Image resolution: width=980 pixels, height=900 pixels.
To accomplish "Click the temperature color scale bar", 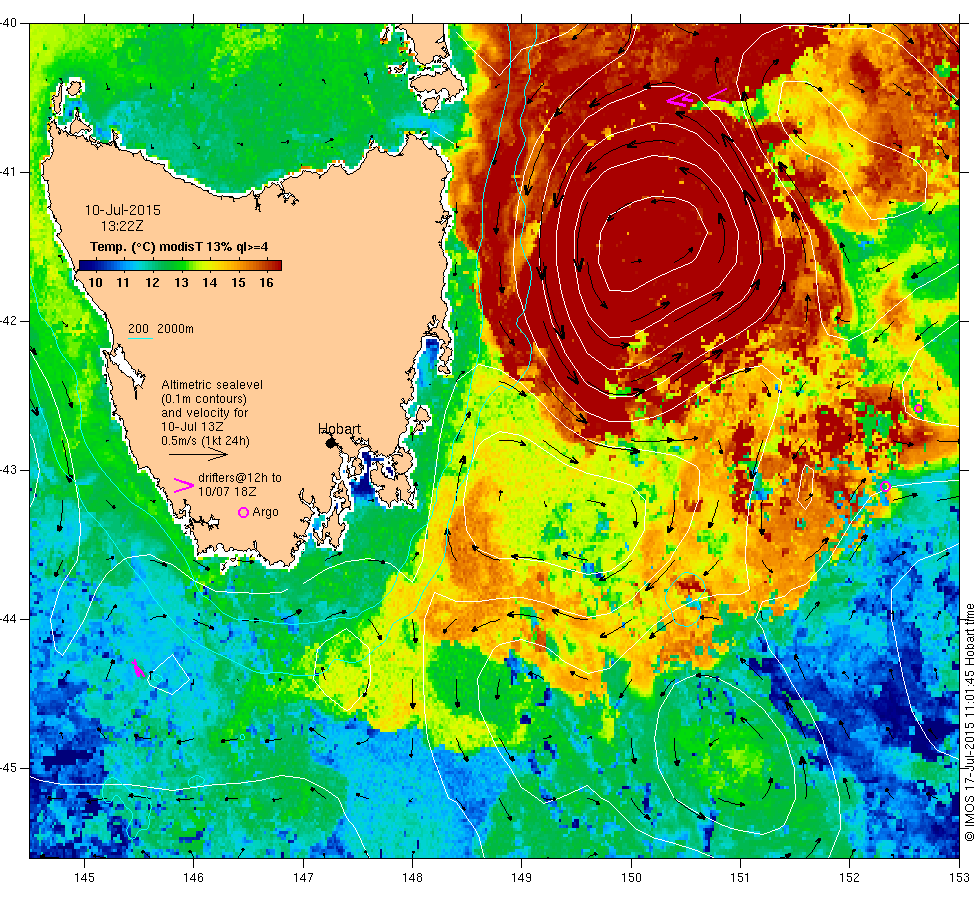I will 180,265.
